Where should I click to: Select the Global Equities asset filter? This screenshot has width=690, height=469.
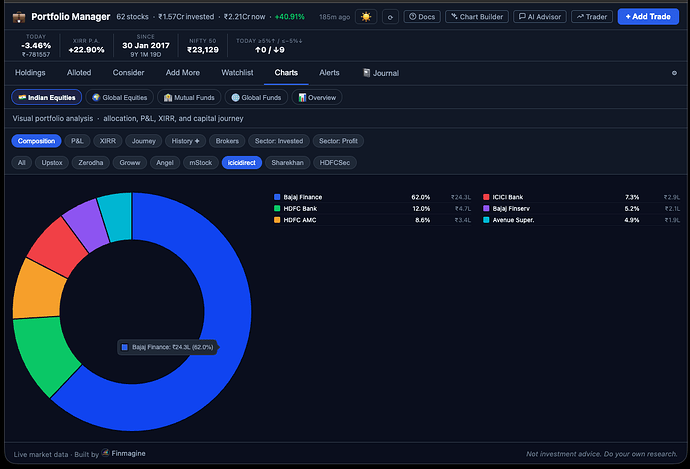(120, 97)
